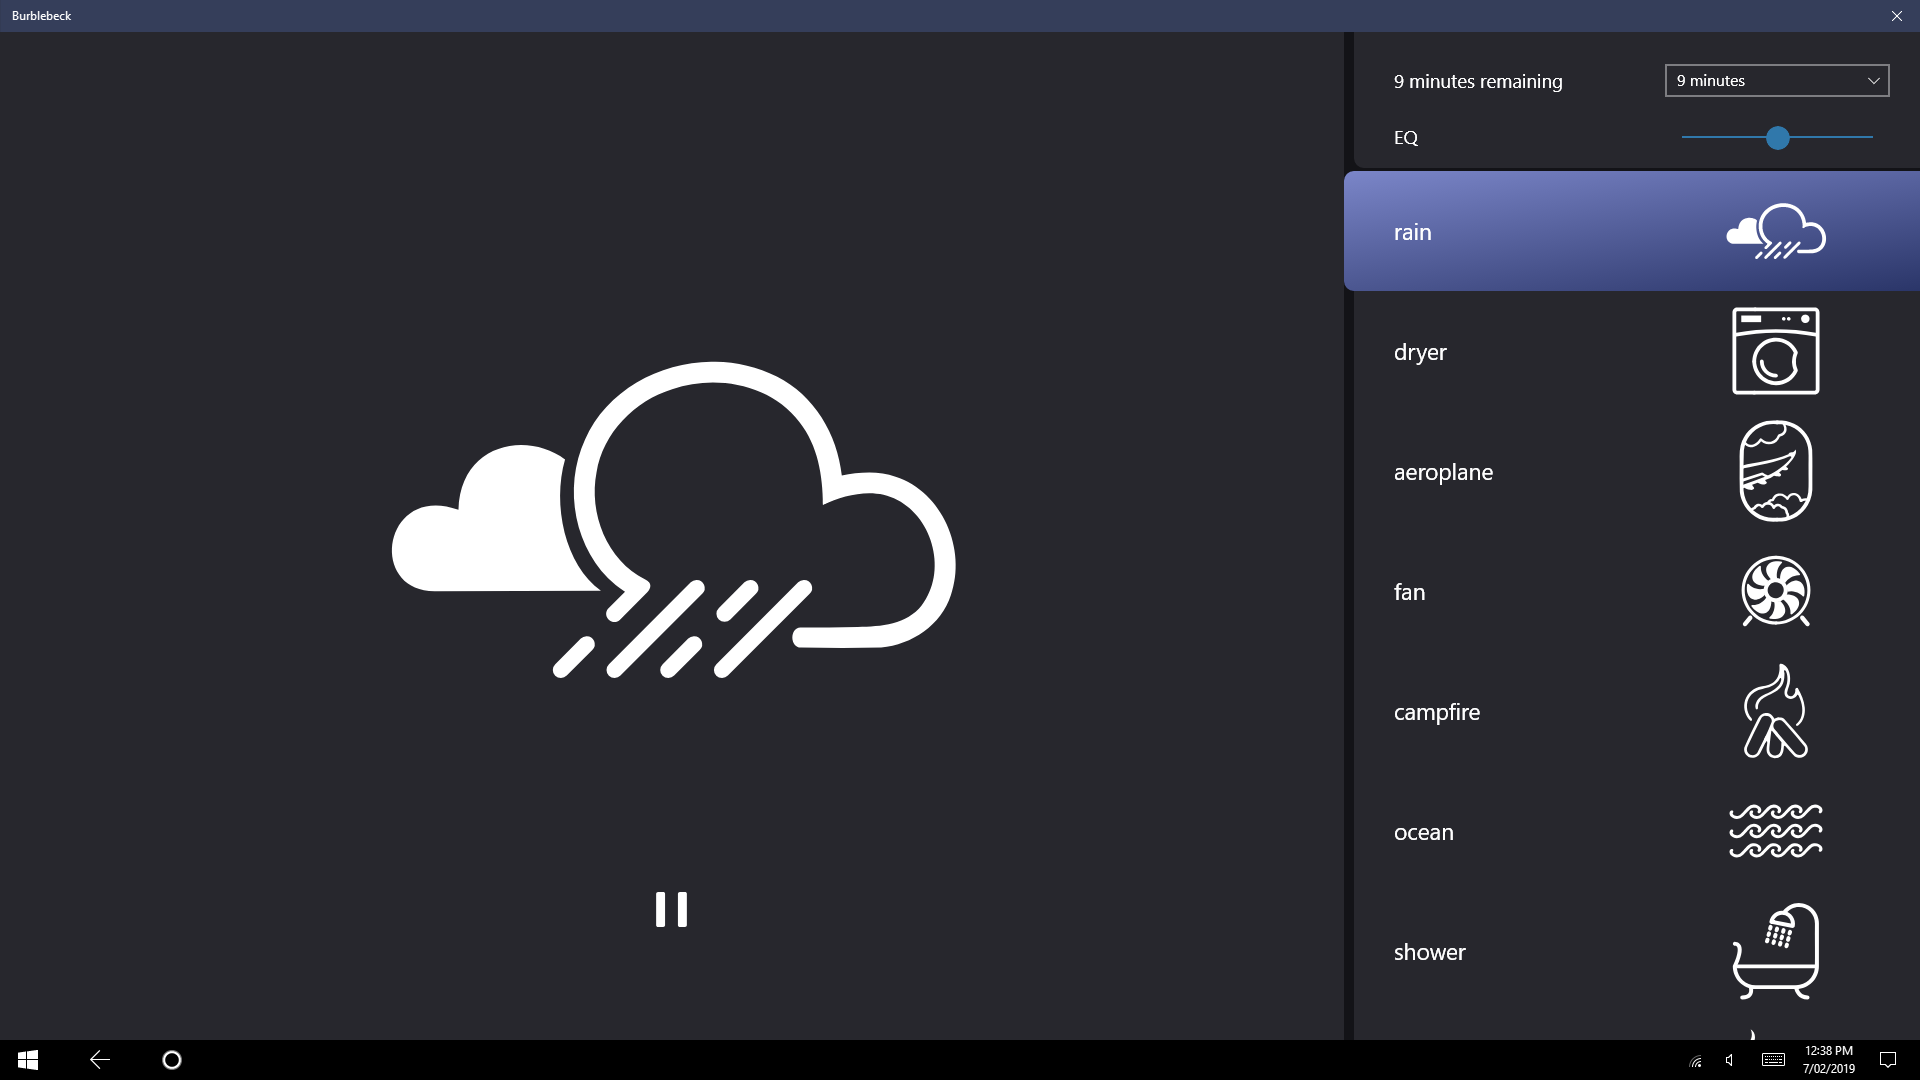Choose the ocean waves icon
The image size is (1920, 1080).
[x=1775, y=831]
